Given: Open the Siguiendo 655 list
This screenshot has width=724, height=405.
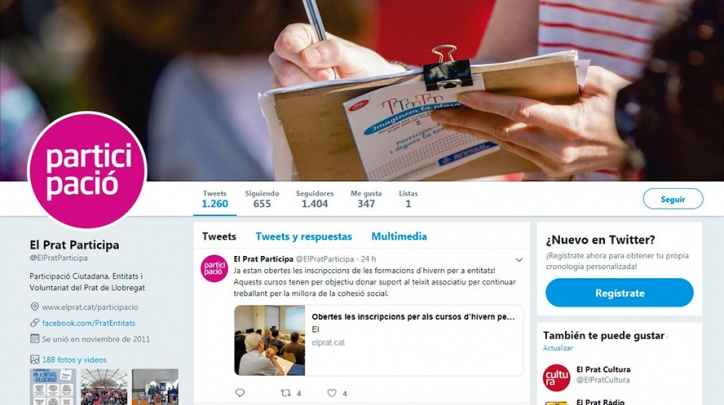Looking at the screenshot, I should (262, 199).
